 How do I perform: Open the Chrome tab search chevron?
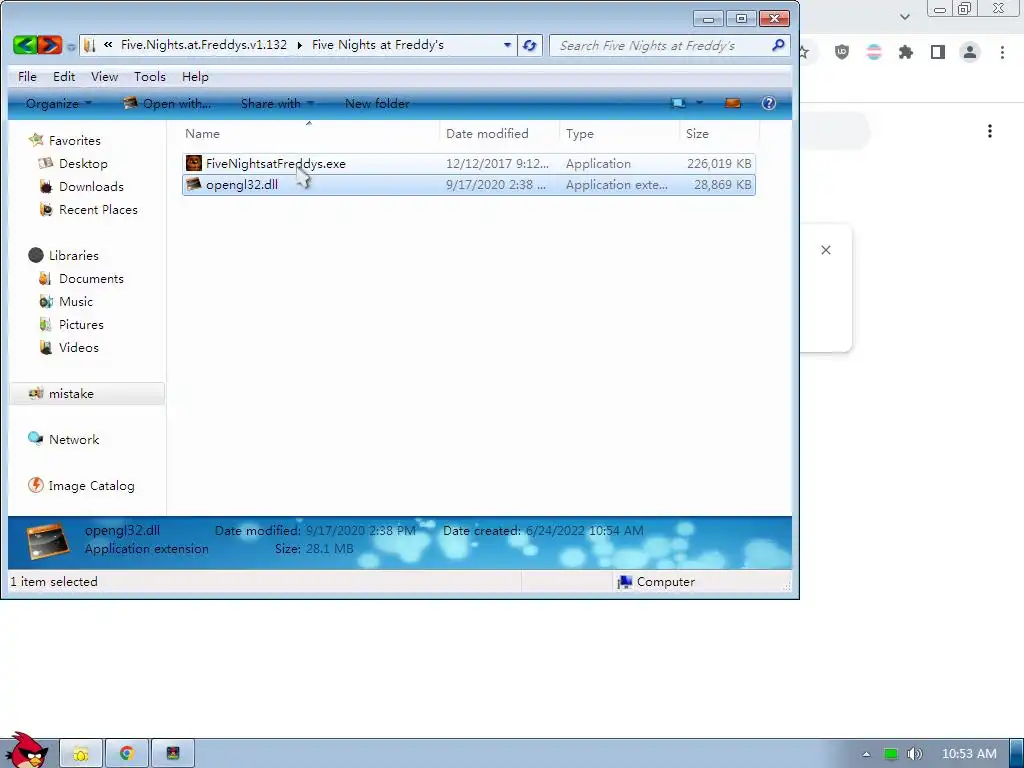click(x=904, y=16)
